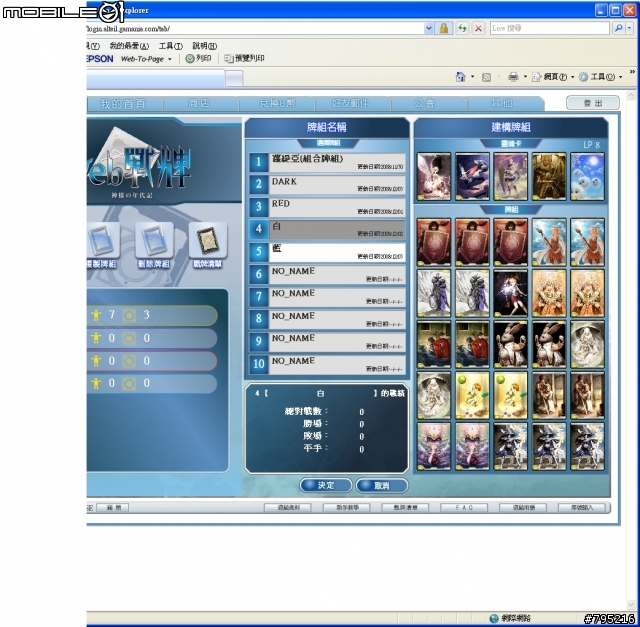The height and width of the screenshot is (627, 640).
Task: Click the delete deck (刪除牌組) icon
Action: (x=154, y=240)
